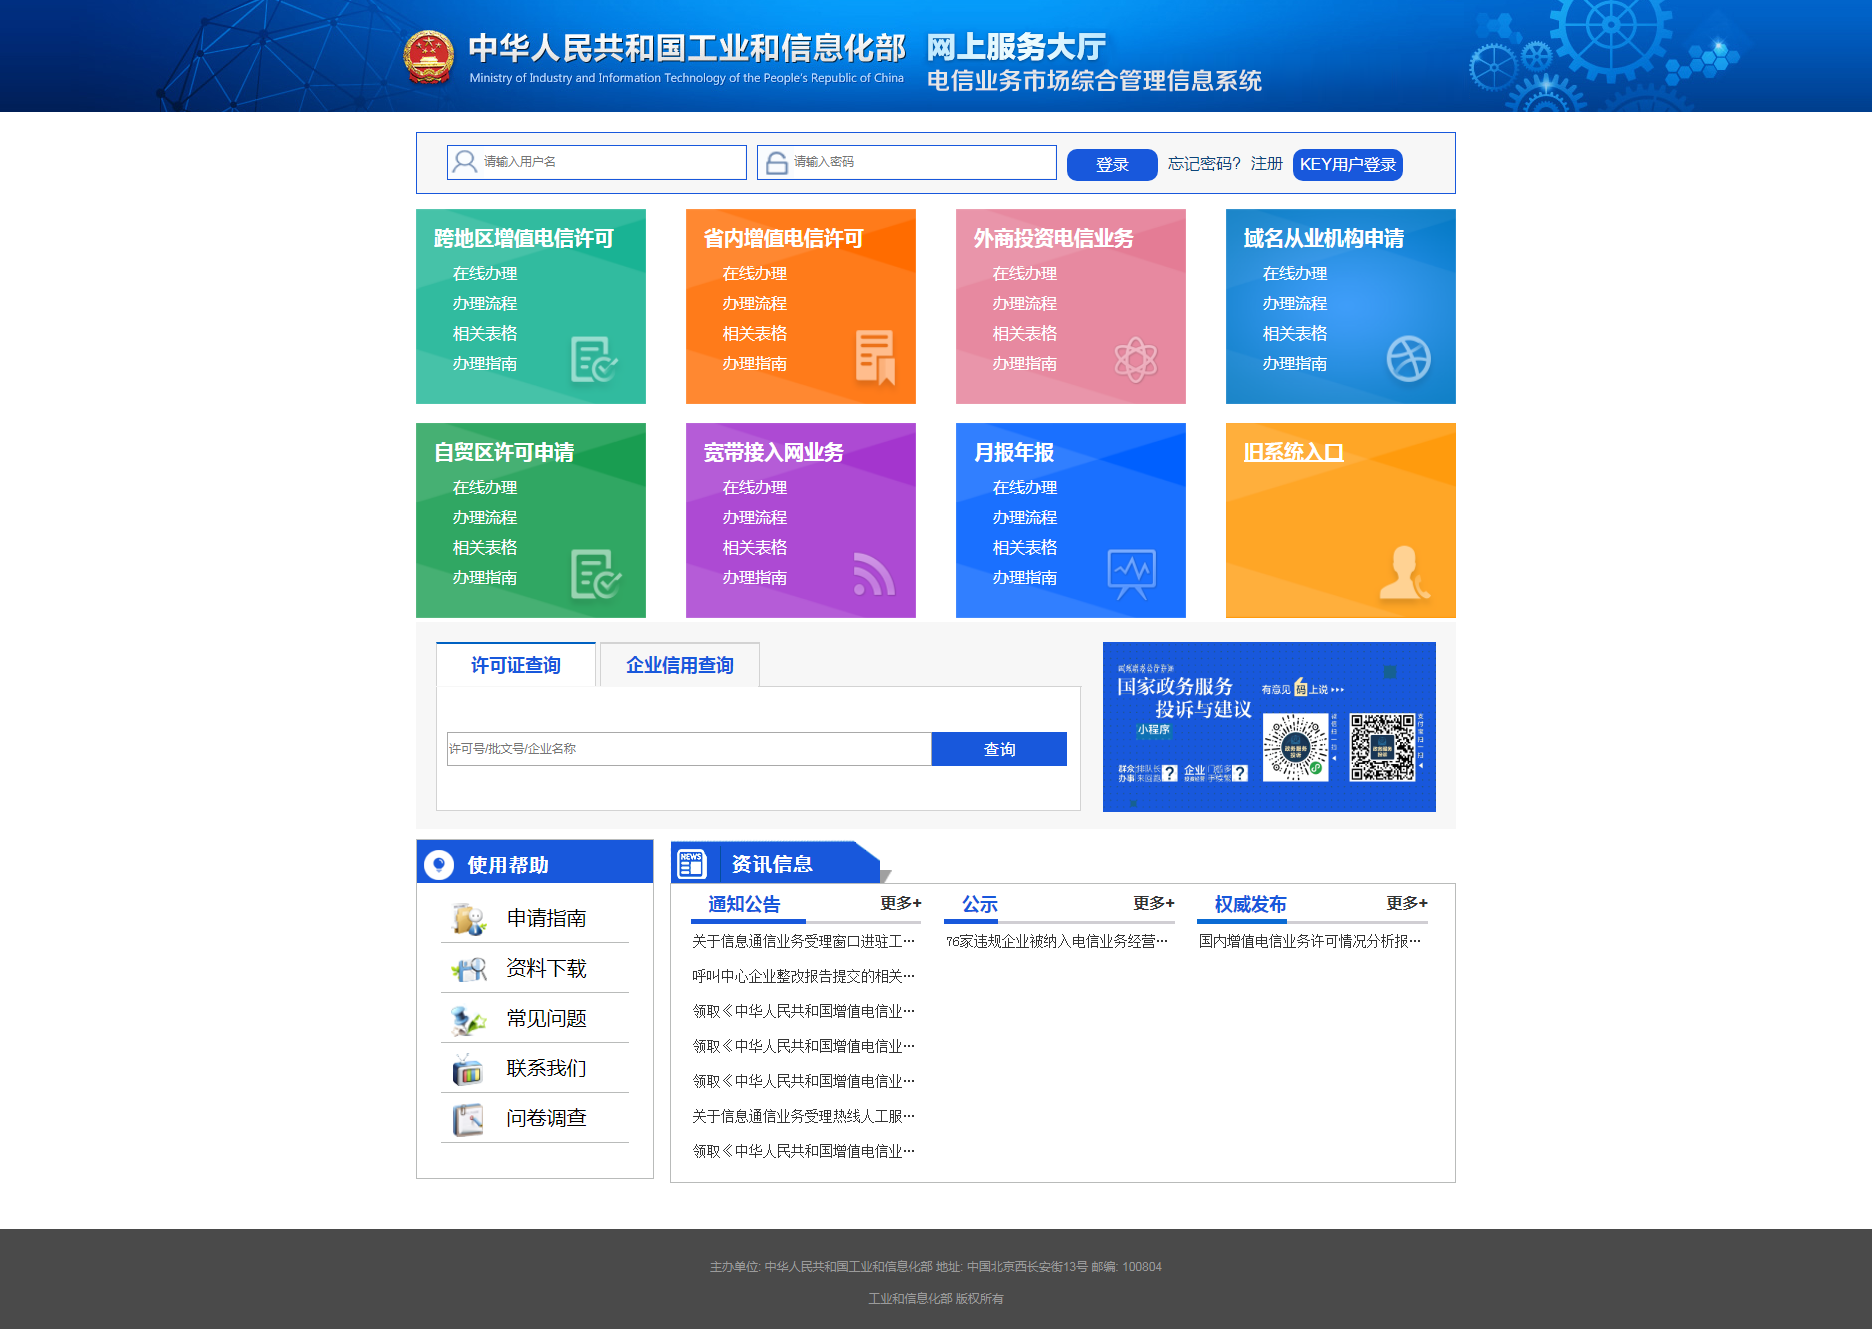Open 资料下载 help link
Image resolution: width=1872 pixels, height=1329 pixels.
click(x=546, y=968)
